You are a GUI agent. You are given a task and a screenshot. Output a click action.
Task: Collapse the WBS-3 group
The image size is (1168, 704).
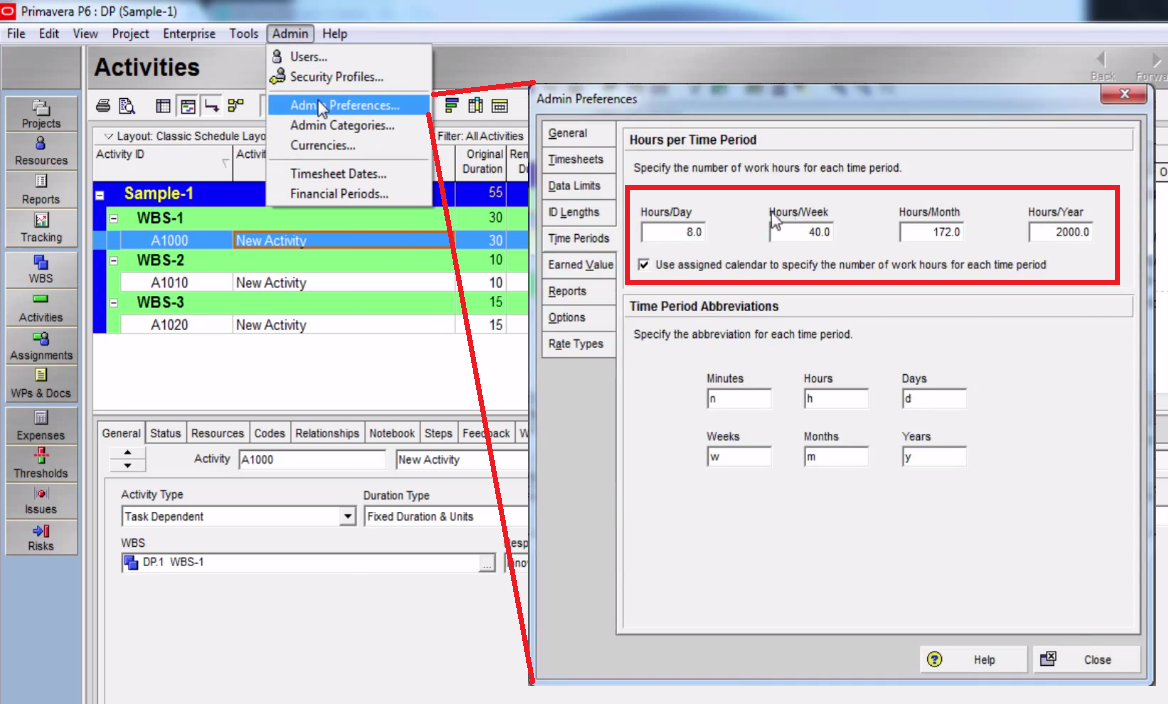113,303
